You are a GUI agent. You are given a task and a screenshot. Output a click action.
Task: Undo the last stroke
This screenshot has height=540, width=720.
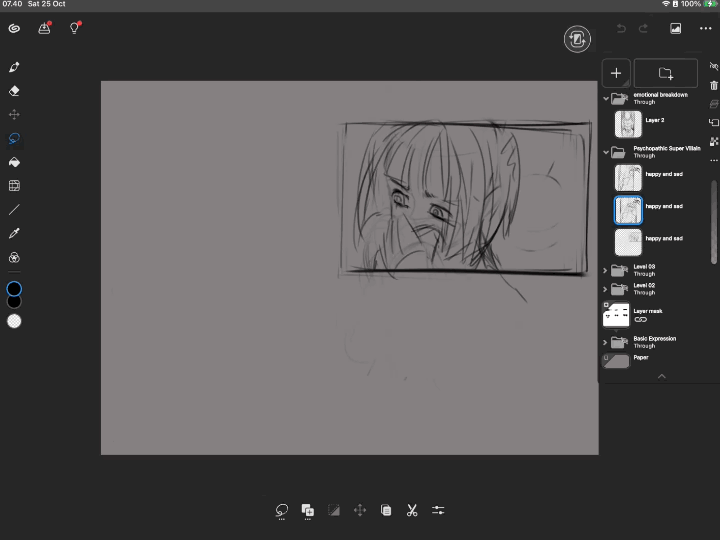click(x=621, y=28)
